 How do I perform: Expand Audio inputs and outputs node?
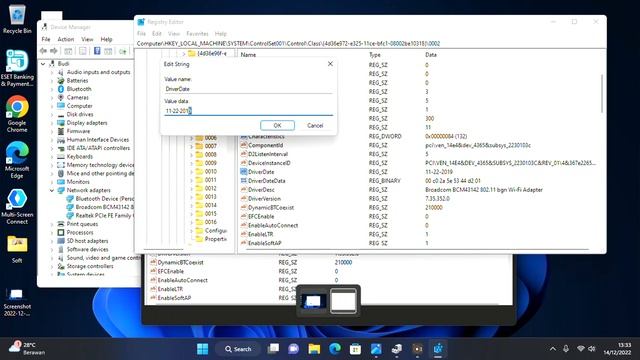(52, 72)
